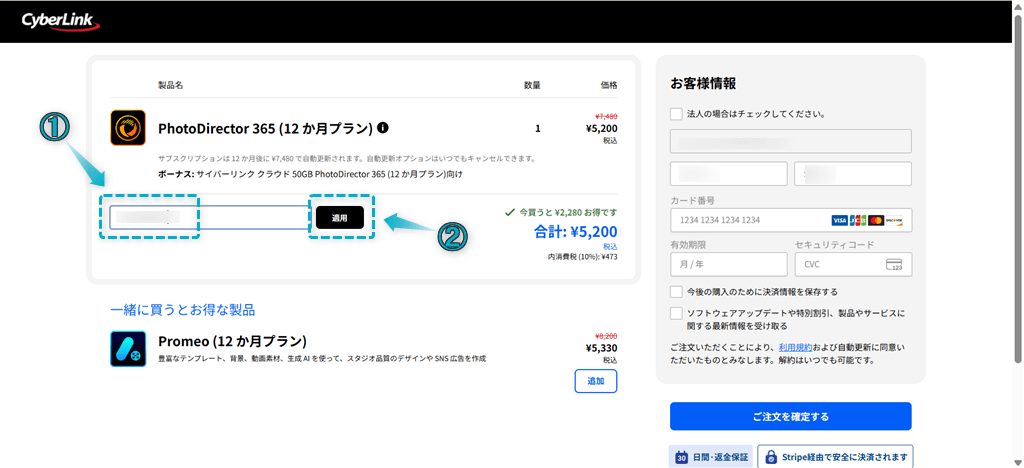Check the 法人の場合はチェックしてください box

click(x=677, y=114)
